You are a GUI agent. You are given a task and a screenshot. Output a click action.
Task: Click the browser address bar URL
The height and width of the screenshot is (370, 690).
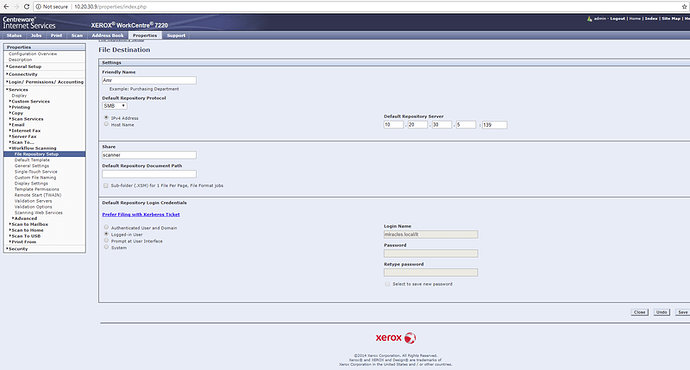(110, 7)
